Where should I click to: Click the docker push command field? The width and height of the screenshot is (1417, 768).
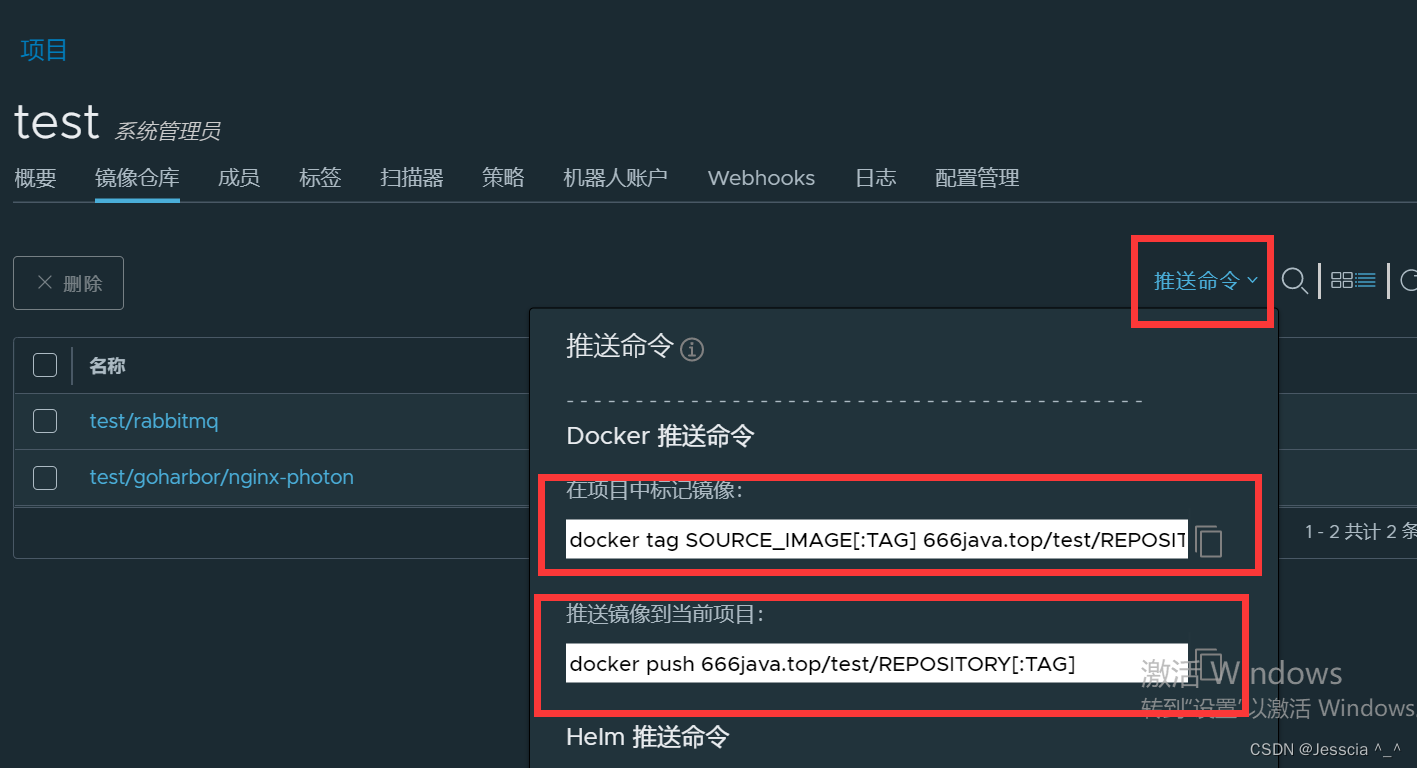(877, 664)
